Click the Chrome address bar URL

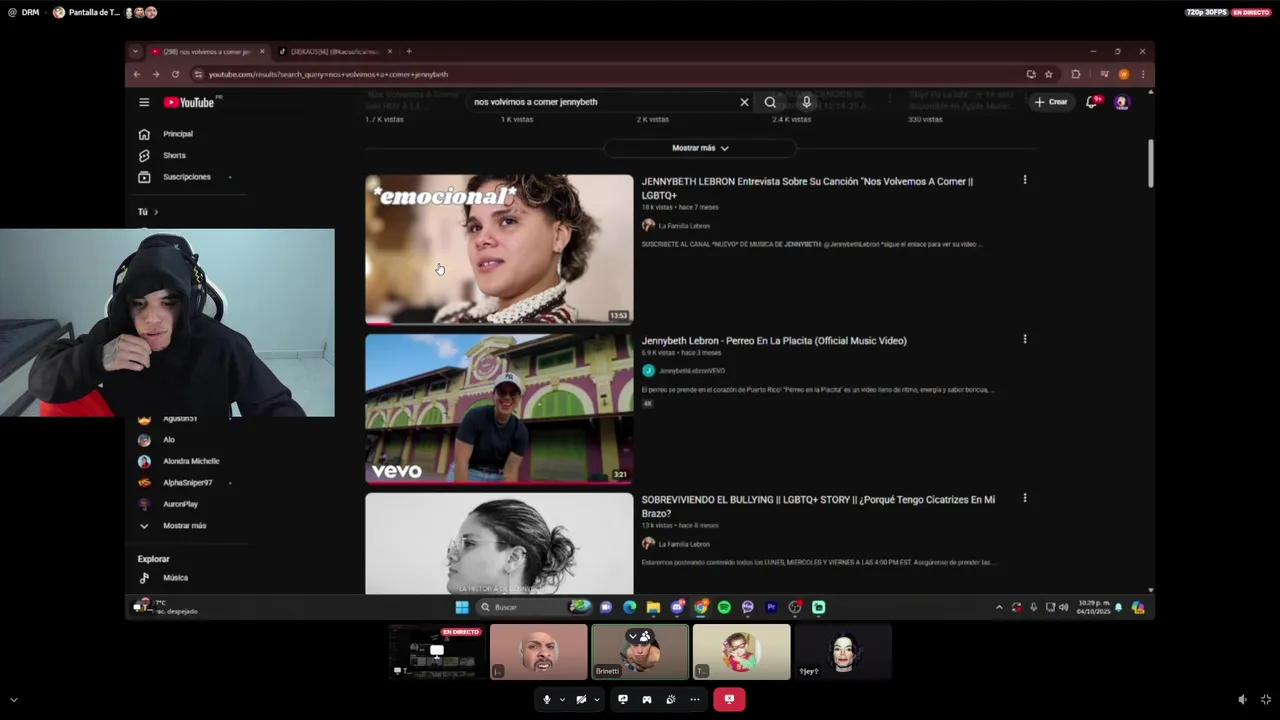tap(328, 74)
